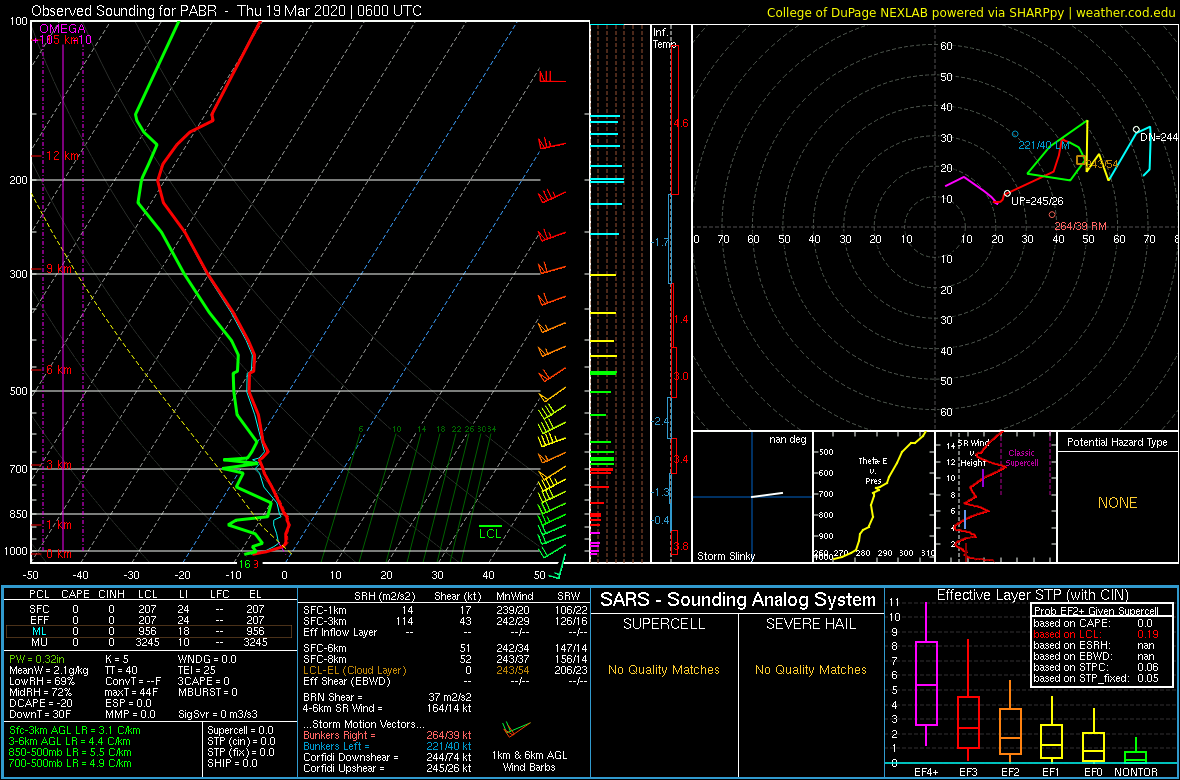The image size is (1180, 780).
Task: Click the MidRH = 72% value
Action: click(41, 691)
